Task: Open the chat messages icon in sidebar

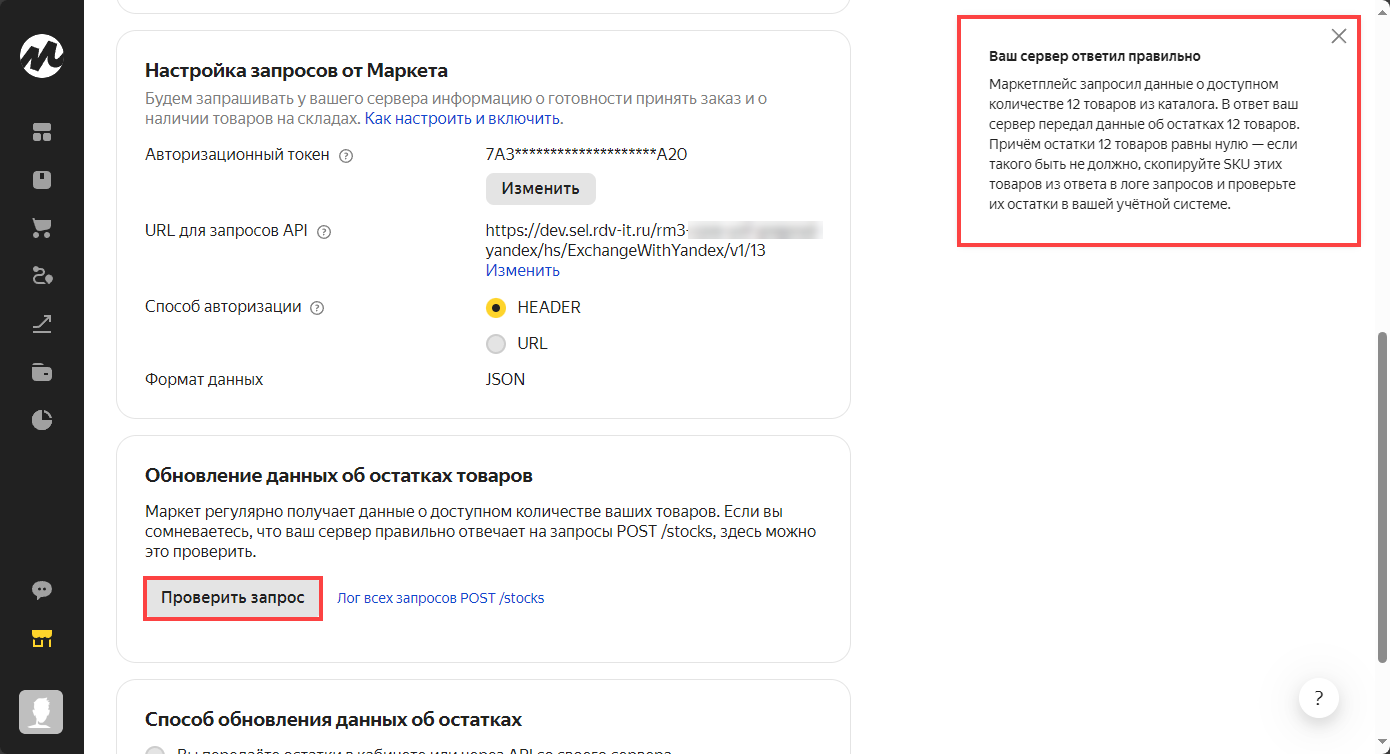Action: [x=41, y=590]
